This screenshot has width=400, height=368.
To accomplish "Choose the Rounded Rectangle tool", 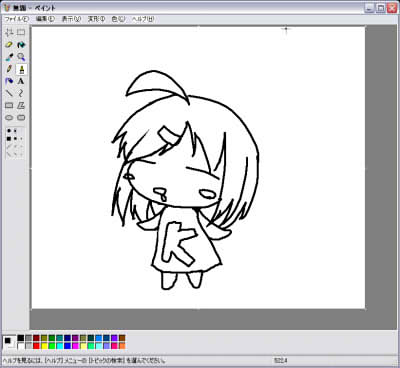I will [x=21, y=118].
